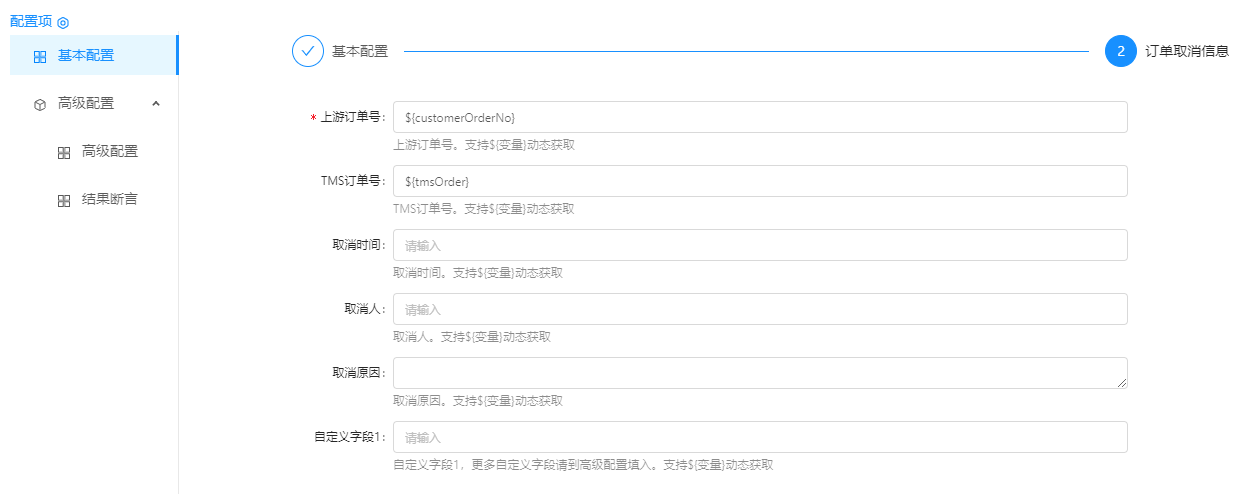Go back to 基本配置 step label
Image resolution: width=1250 pixels, height=494 pixels.
coord(360,51)
